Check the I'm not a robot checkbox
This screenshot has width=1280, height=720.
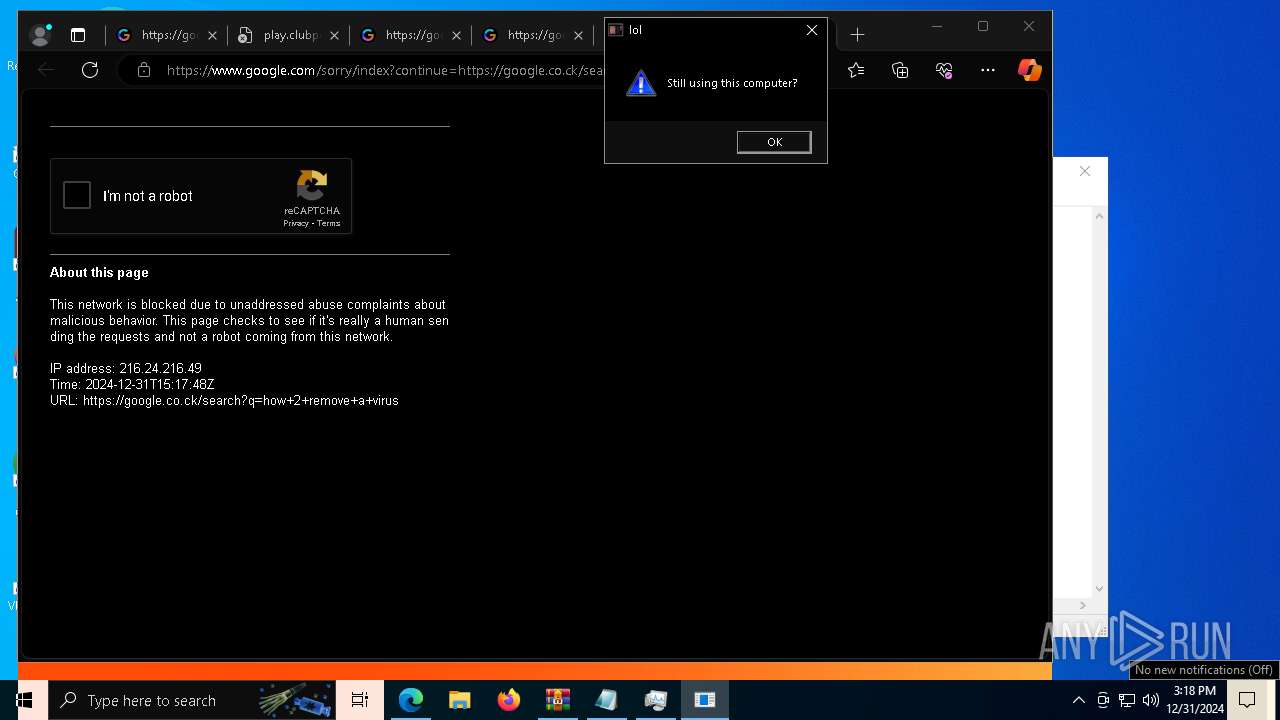(77, 195)
